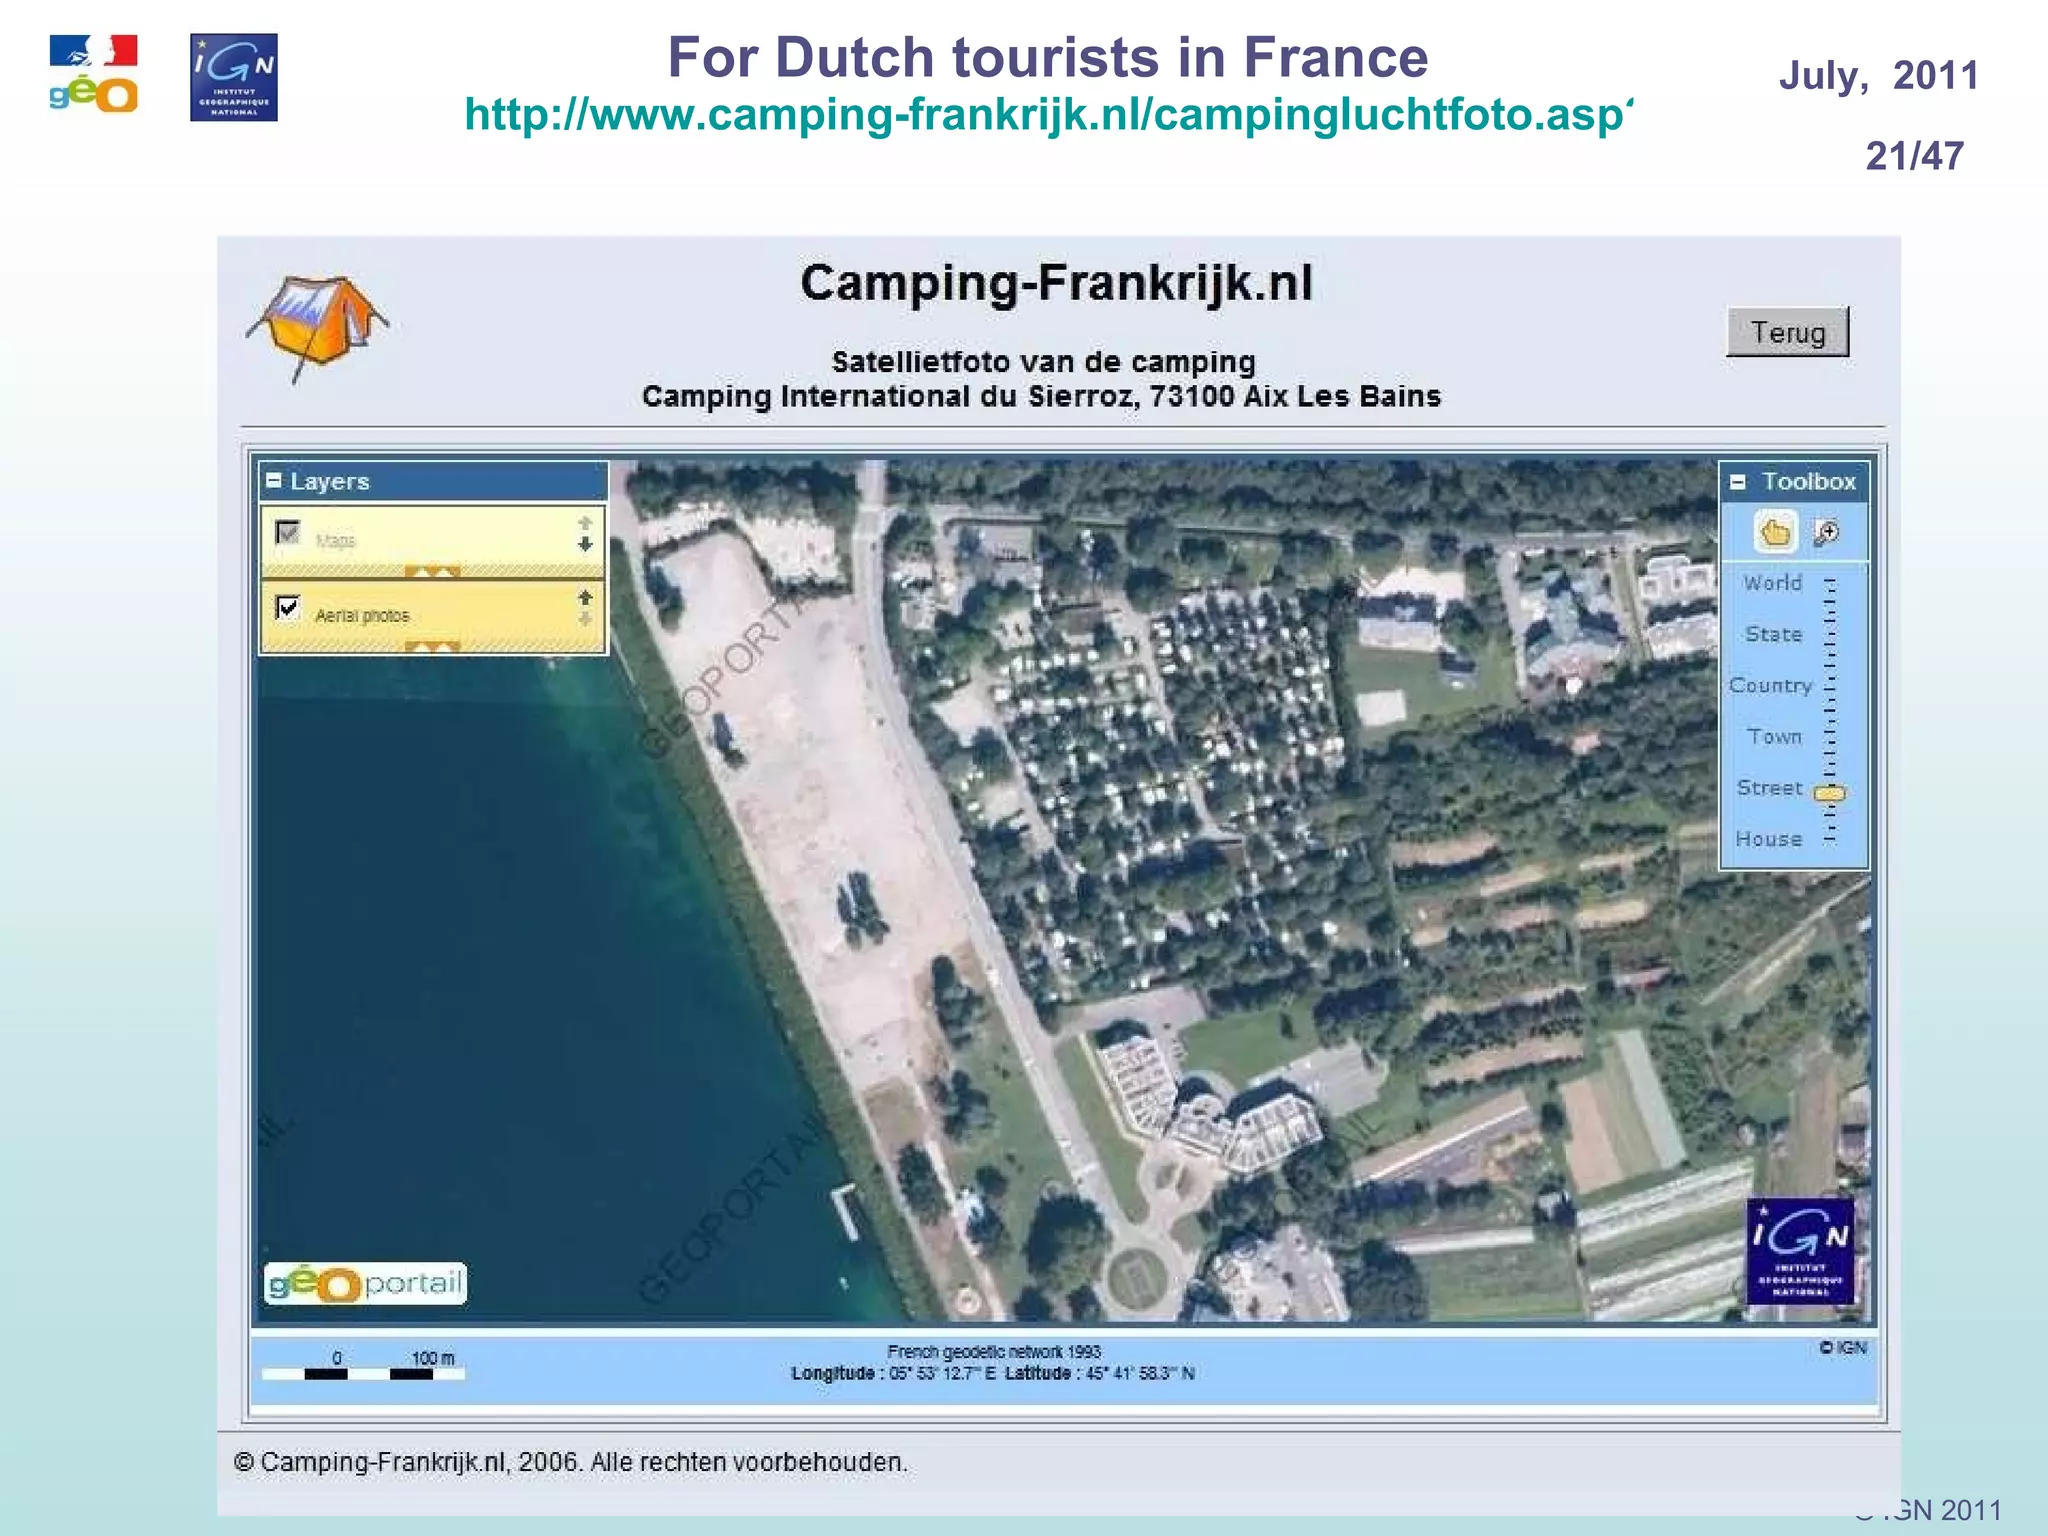Click the IGN logo in the slide header
2048x1536 pixels.
[234, 78]
